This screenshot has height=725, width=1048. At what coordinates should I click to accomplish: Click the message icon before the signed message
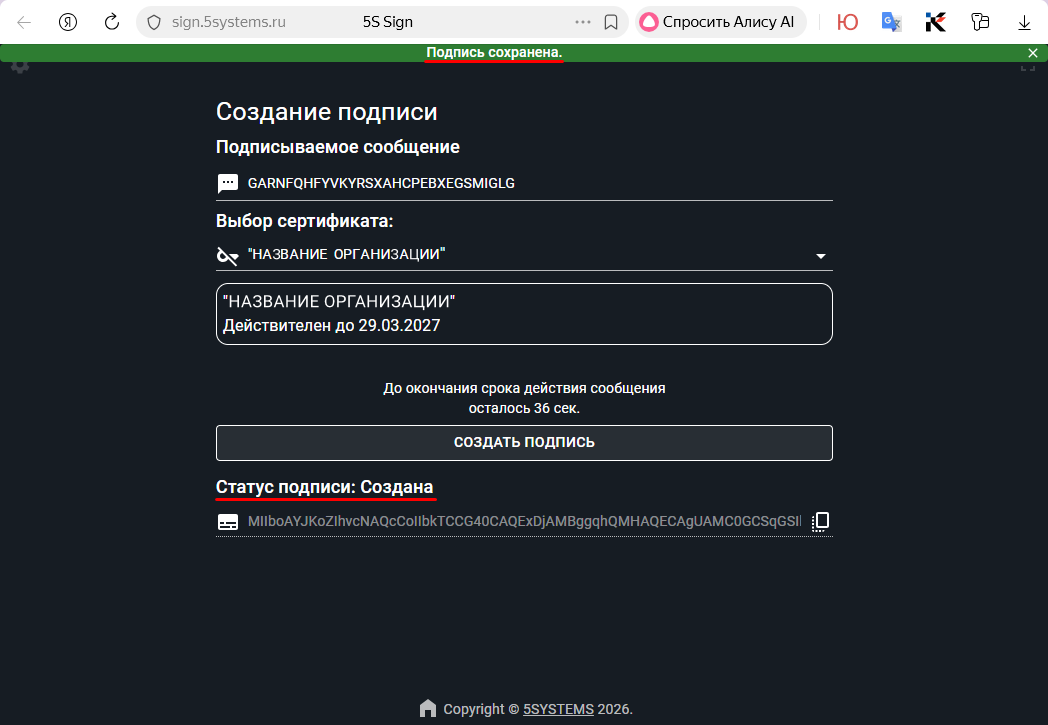[228, 183]
